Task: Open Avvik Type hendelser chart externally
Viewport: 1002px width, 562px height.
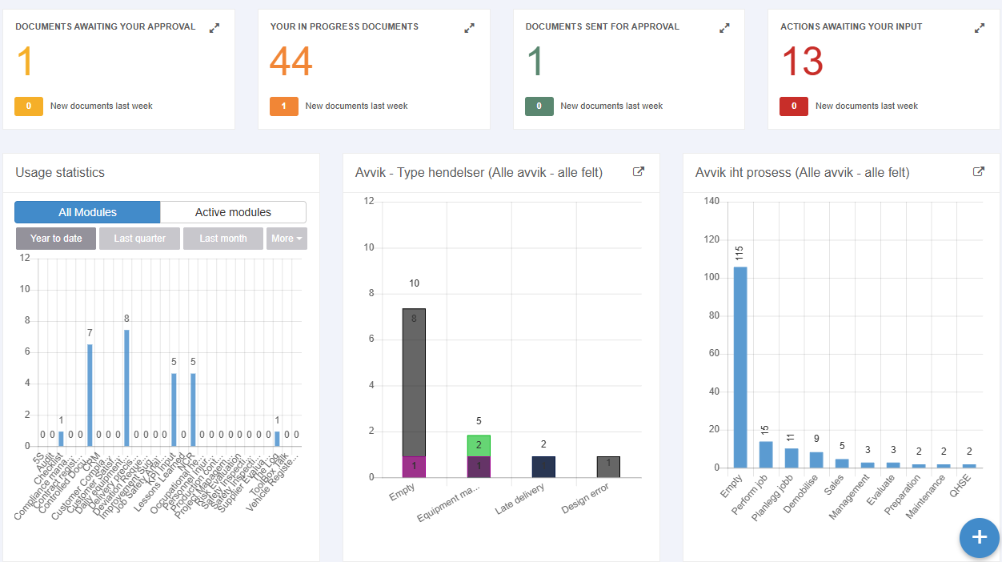Action: click(638, 171)
